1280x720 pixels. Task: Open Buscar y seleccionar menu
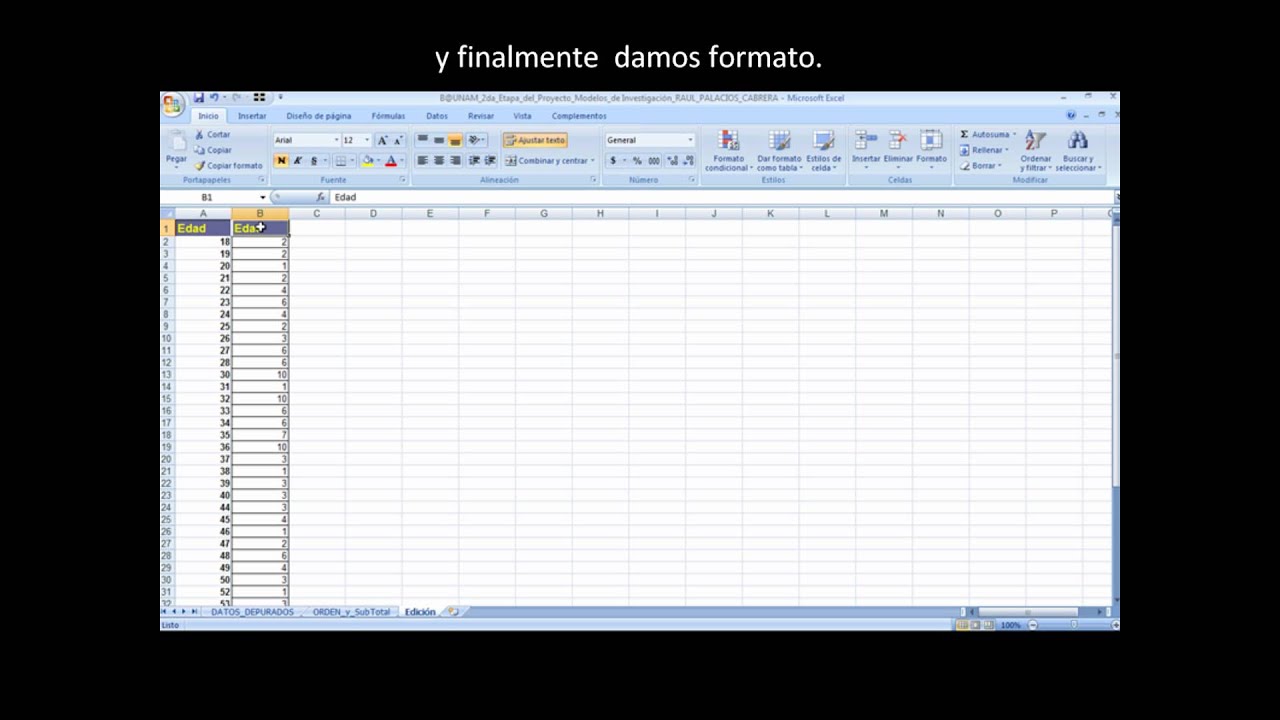click(x=1078, y=151)
